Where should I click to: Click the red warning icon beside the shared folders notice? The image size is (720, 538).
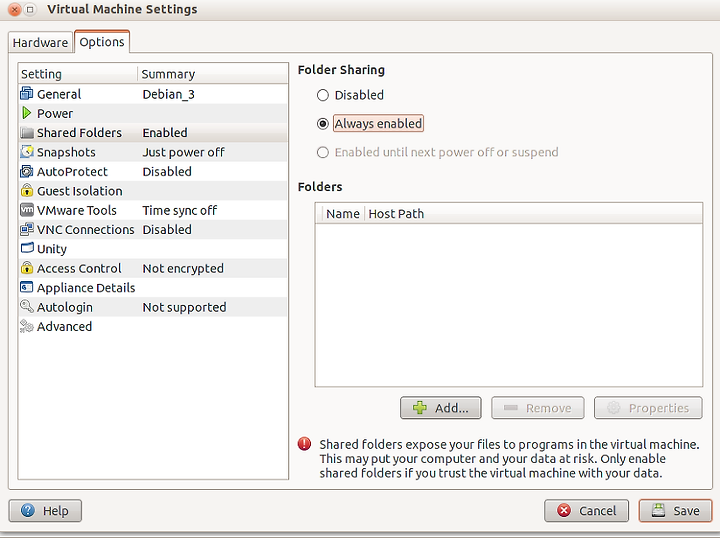coord(304,444)
